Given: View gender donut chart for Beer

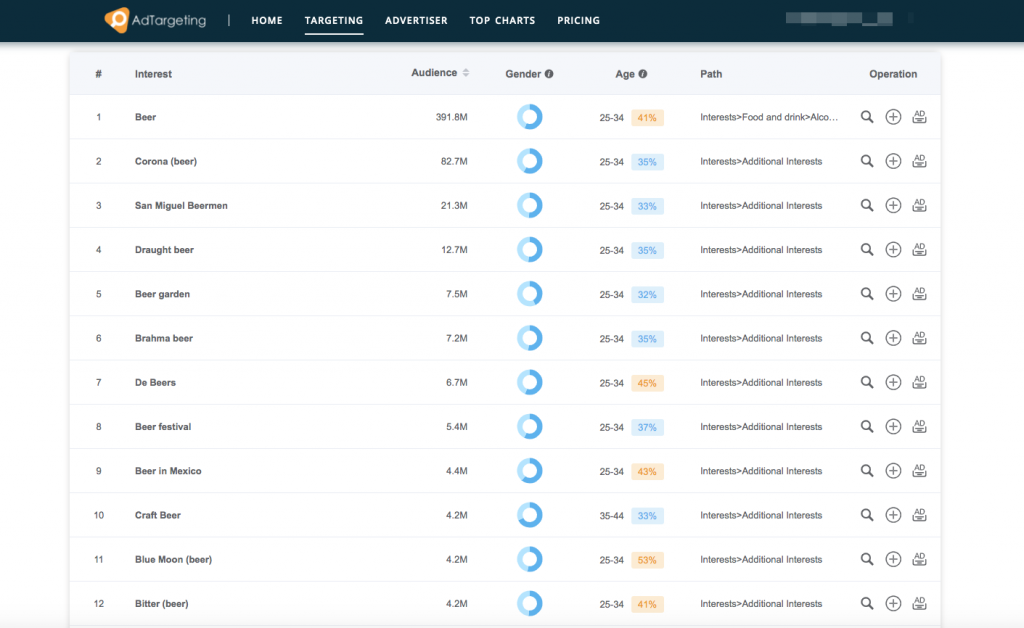Looking at the screenshot, I should 530,117.
